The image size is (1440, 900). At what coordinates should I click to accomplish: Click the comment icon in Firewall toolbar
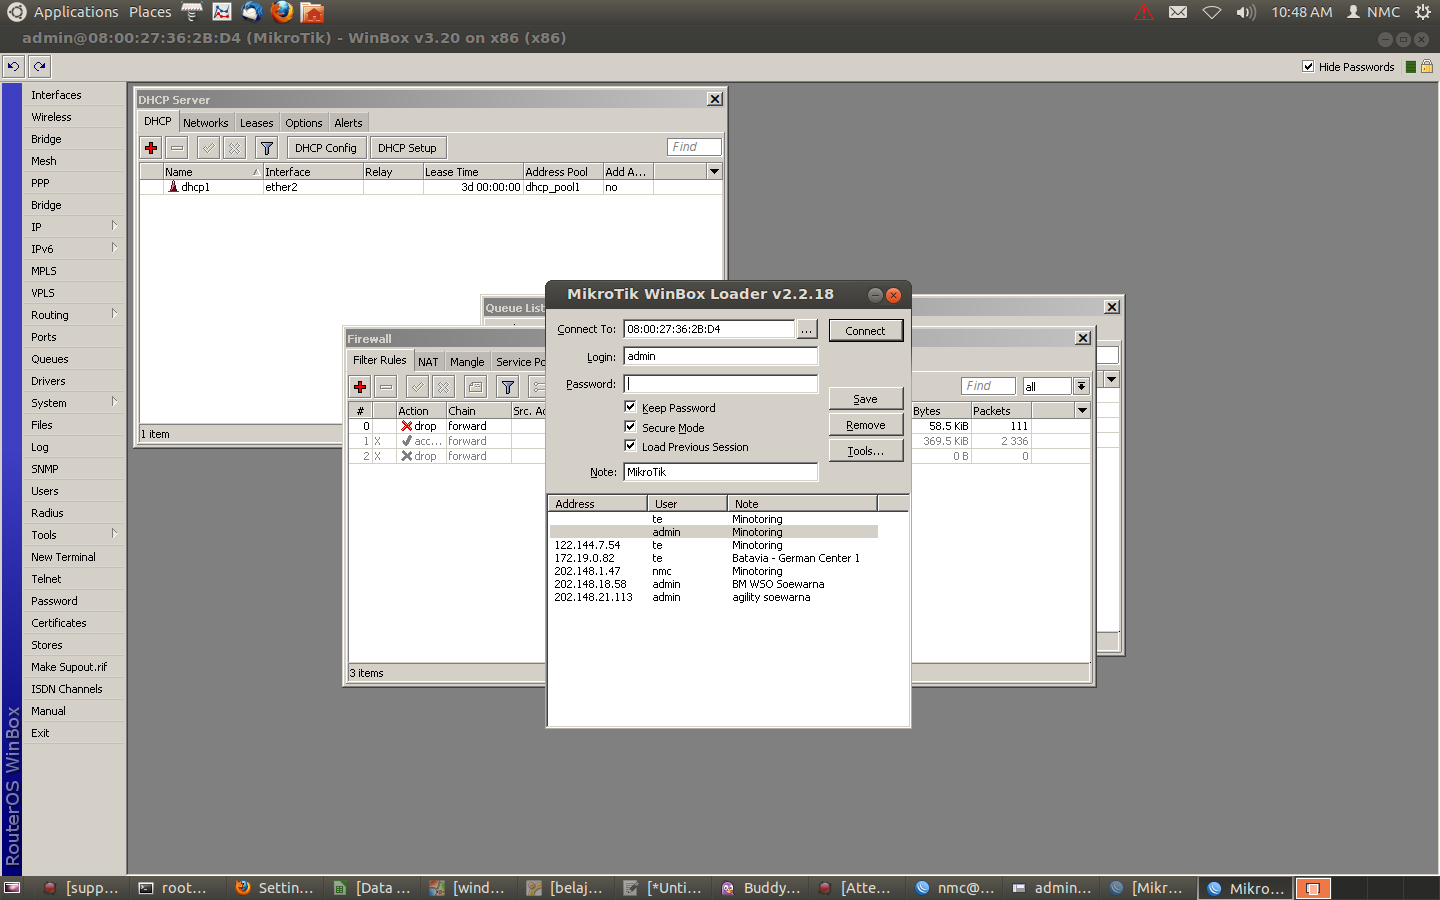(x=475, y=387)
